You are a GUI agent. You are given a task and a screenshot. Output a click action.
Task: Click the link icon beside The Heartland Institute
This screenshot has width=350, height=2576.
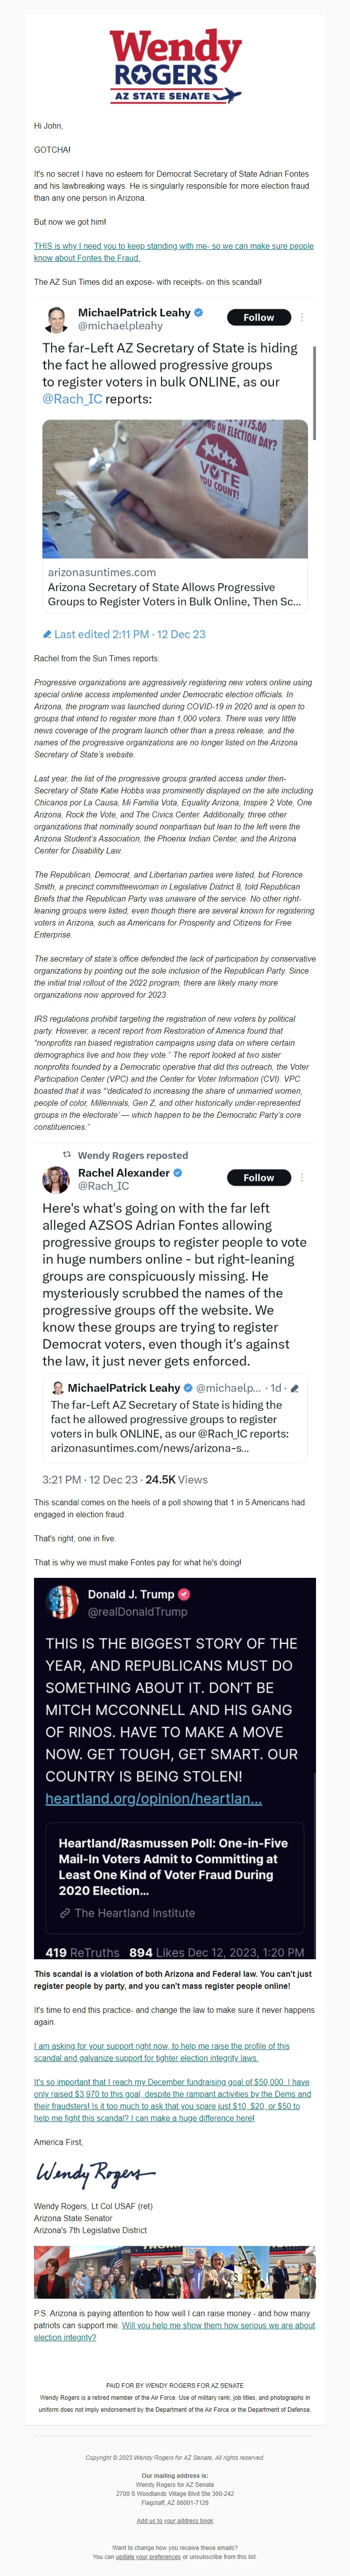(65, 1913)
